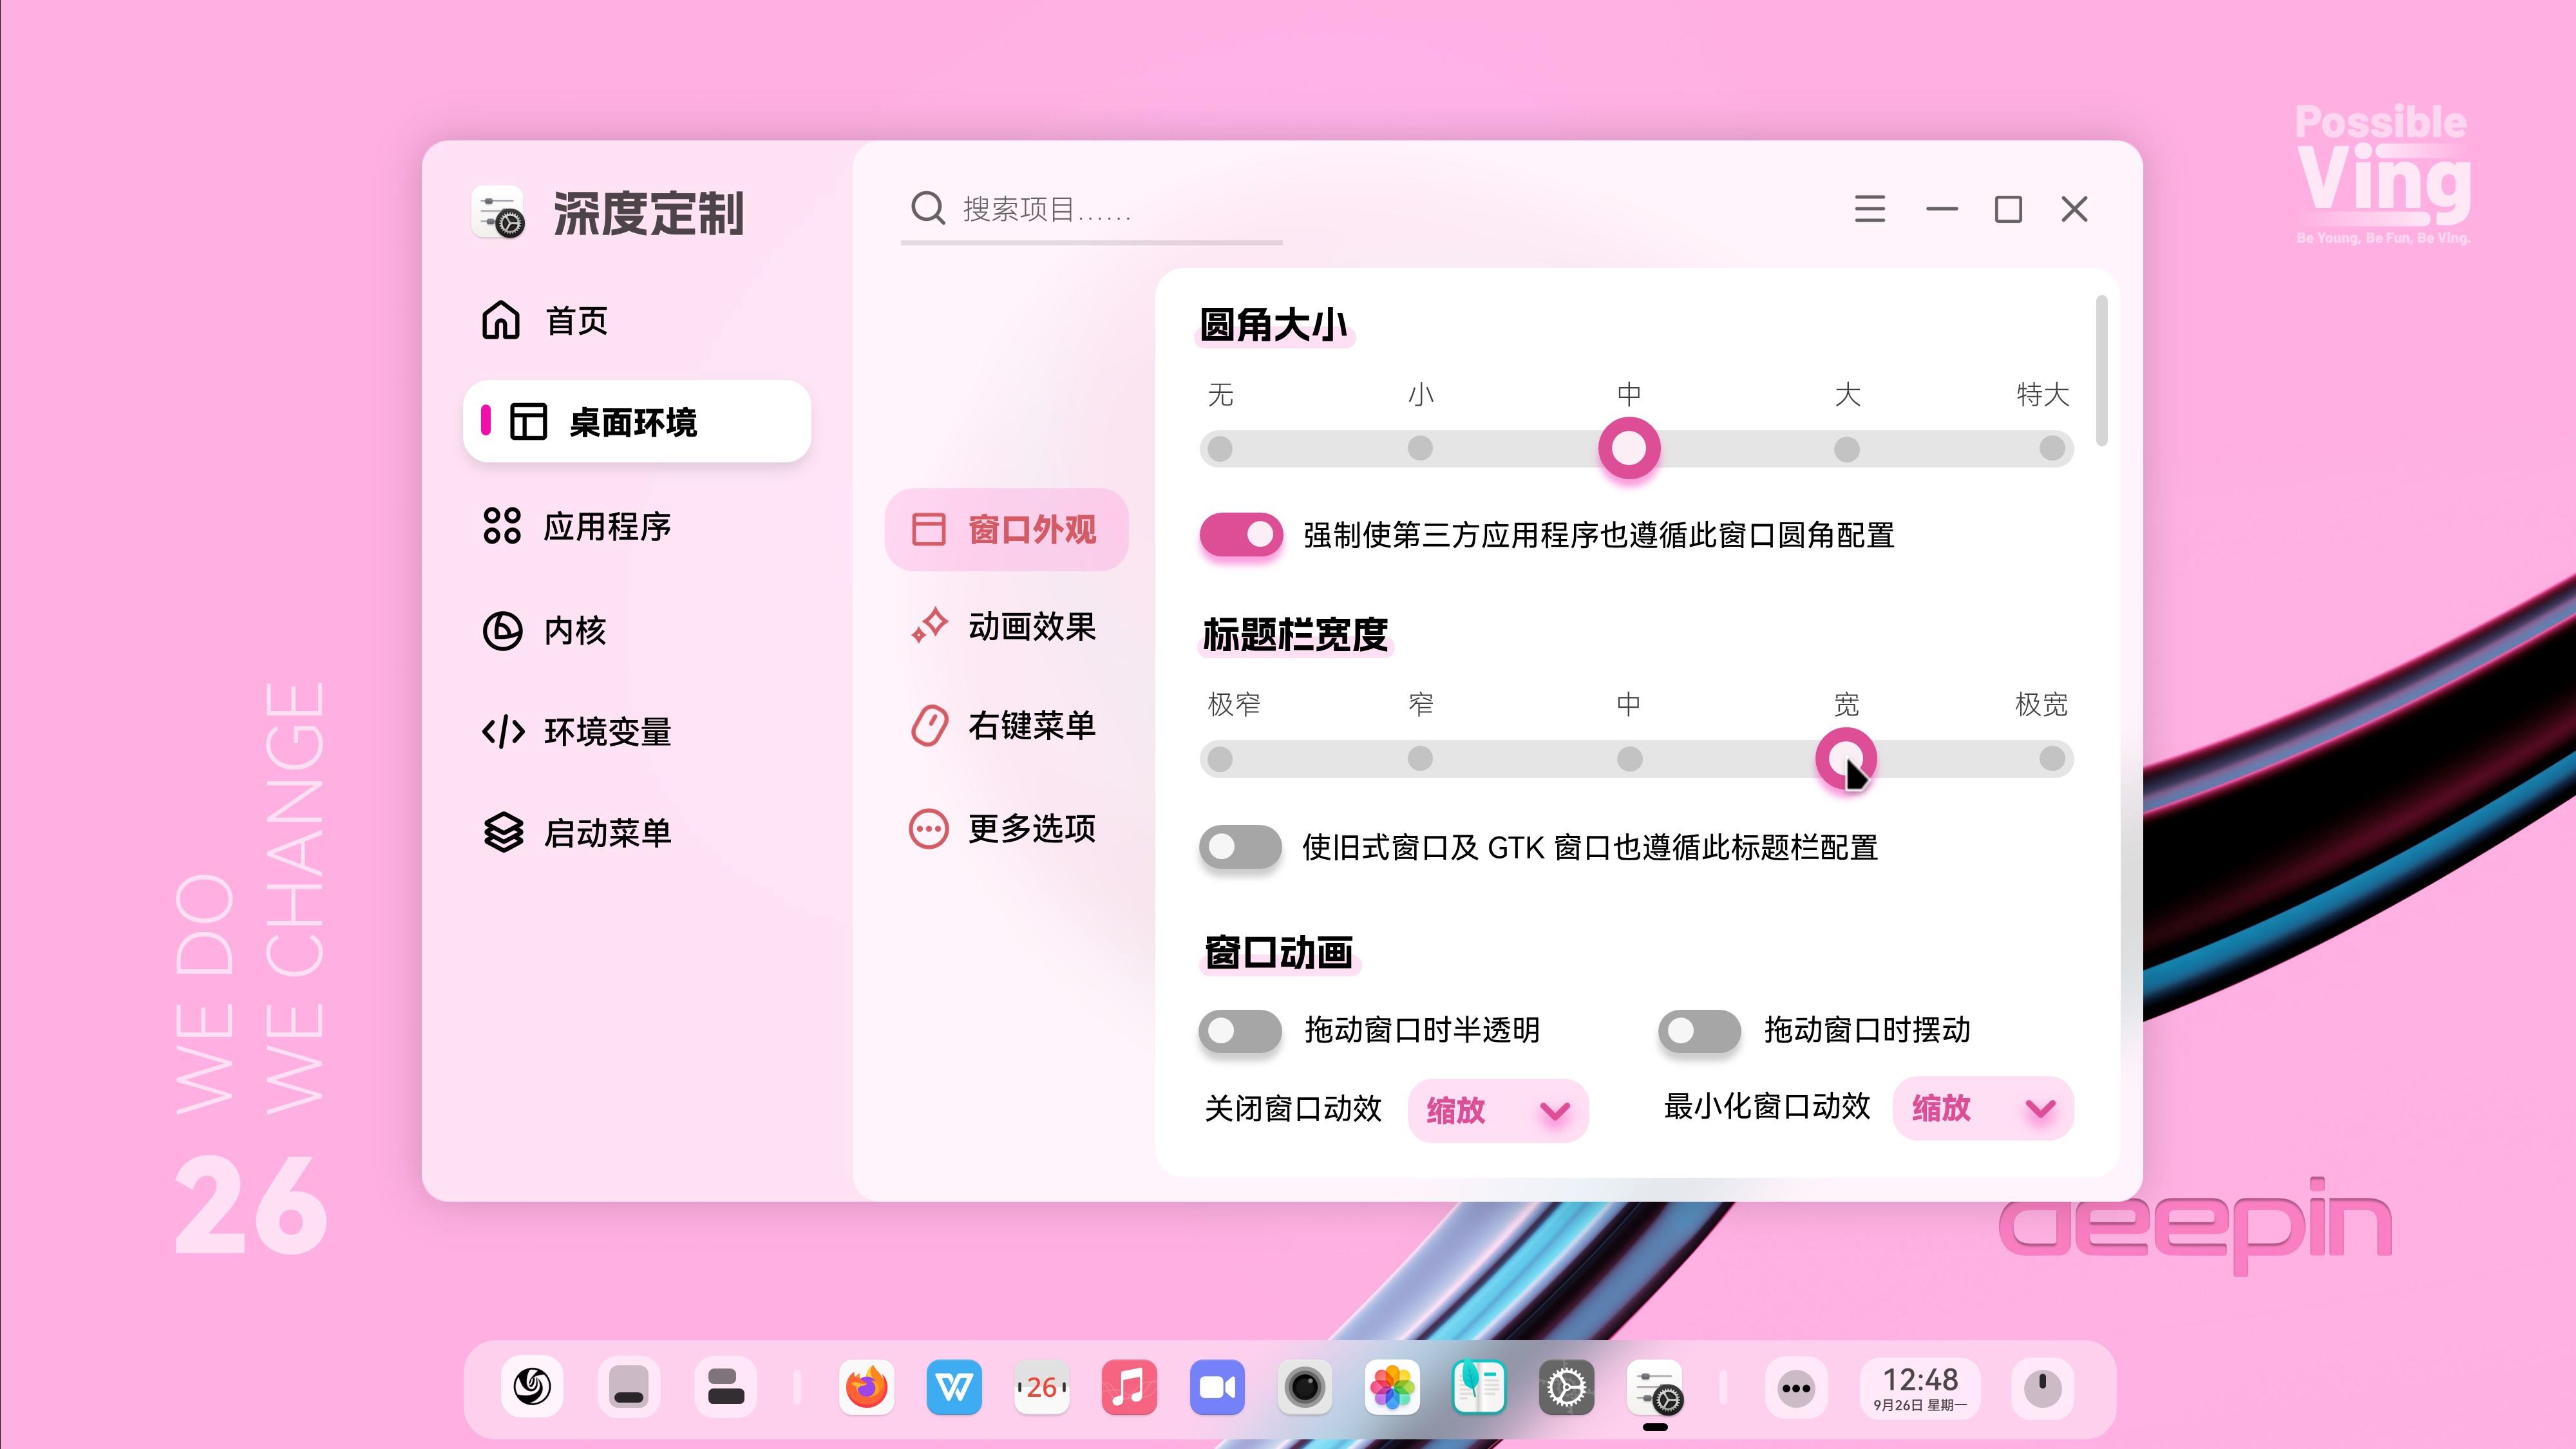Click the settings panel vertical scrollbar
The image size is (2576, 1449).
[2102, 370]
